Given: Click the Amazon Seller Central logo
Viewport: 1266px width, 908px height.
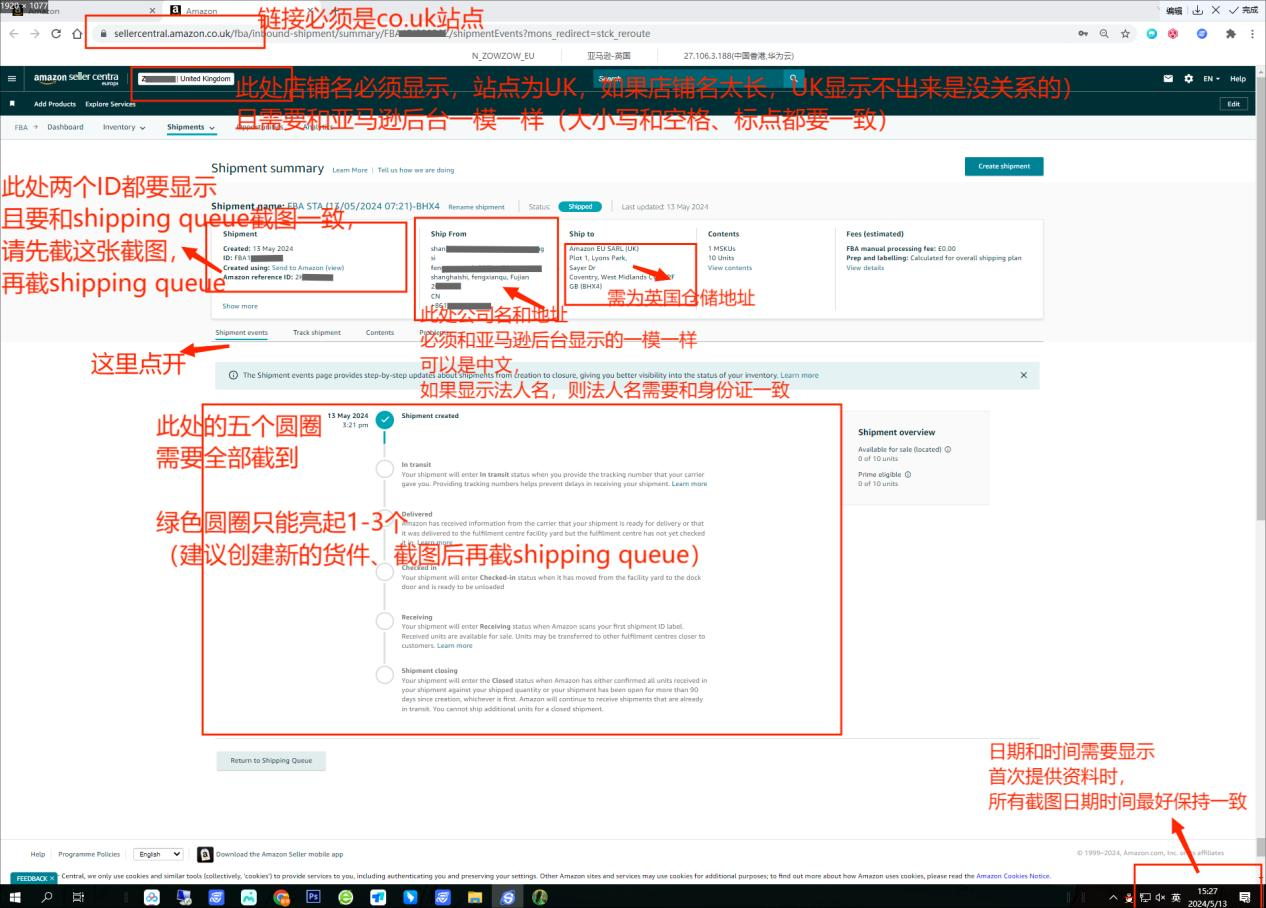Looking at the screenshot, I should [76, 78].
